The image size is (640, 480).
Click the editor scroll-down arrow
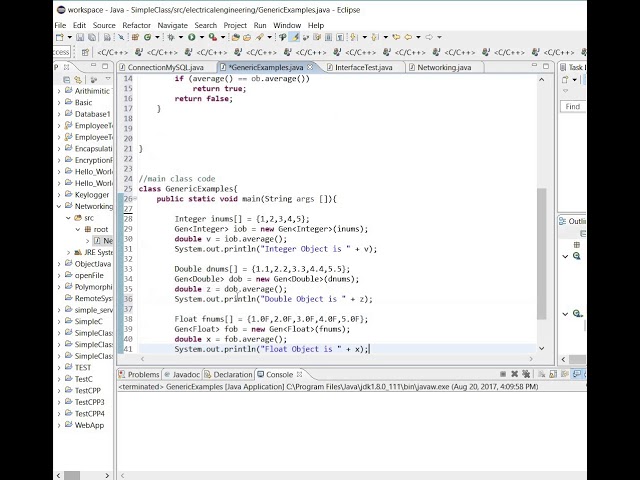542,349
